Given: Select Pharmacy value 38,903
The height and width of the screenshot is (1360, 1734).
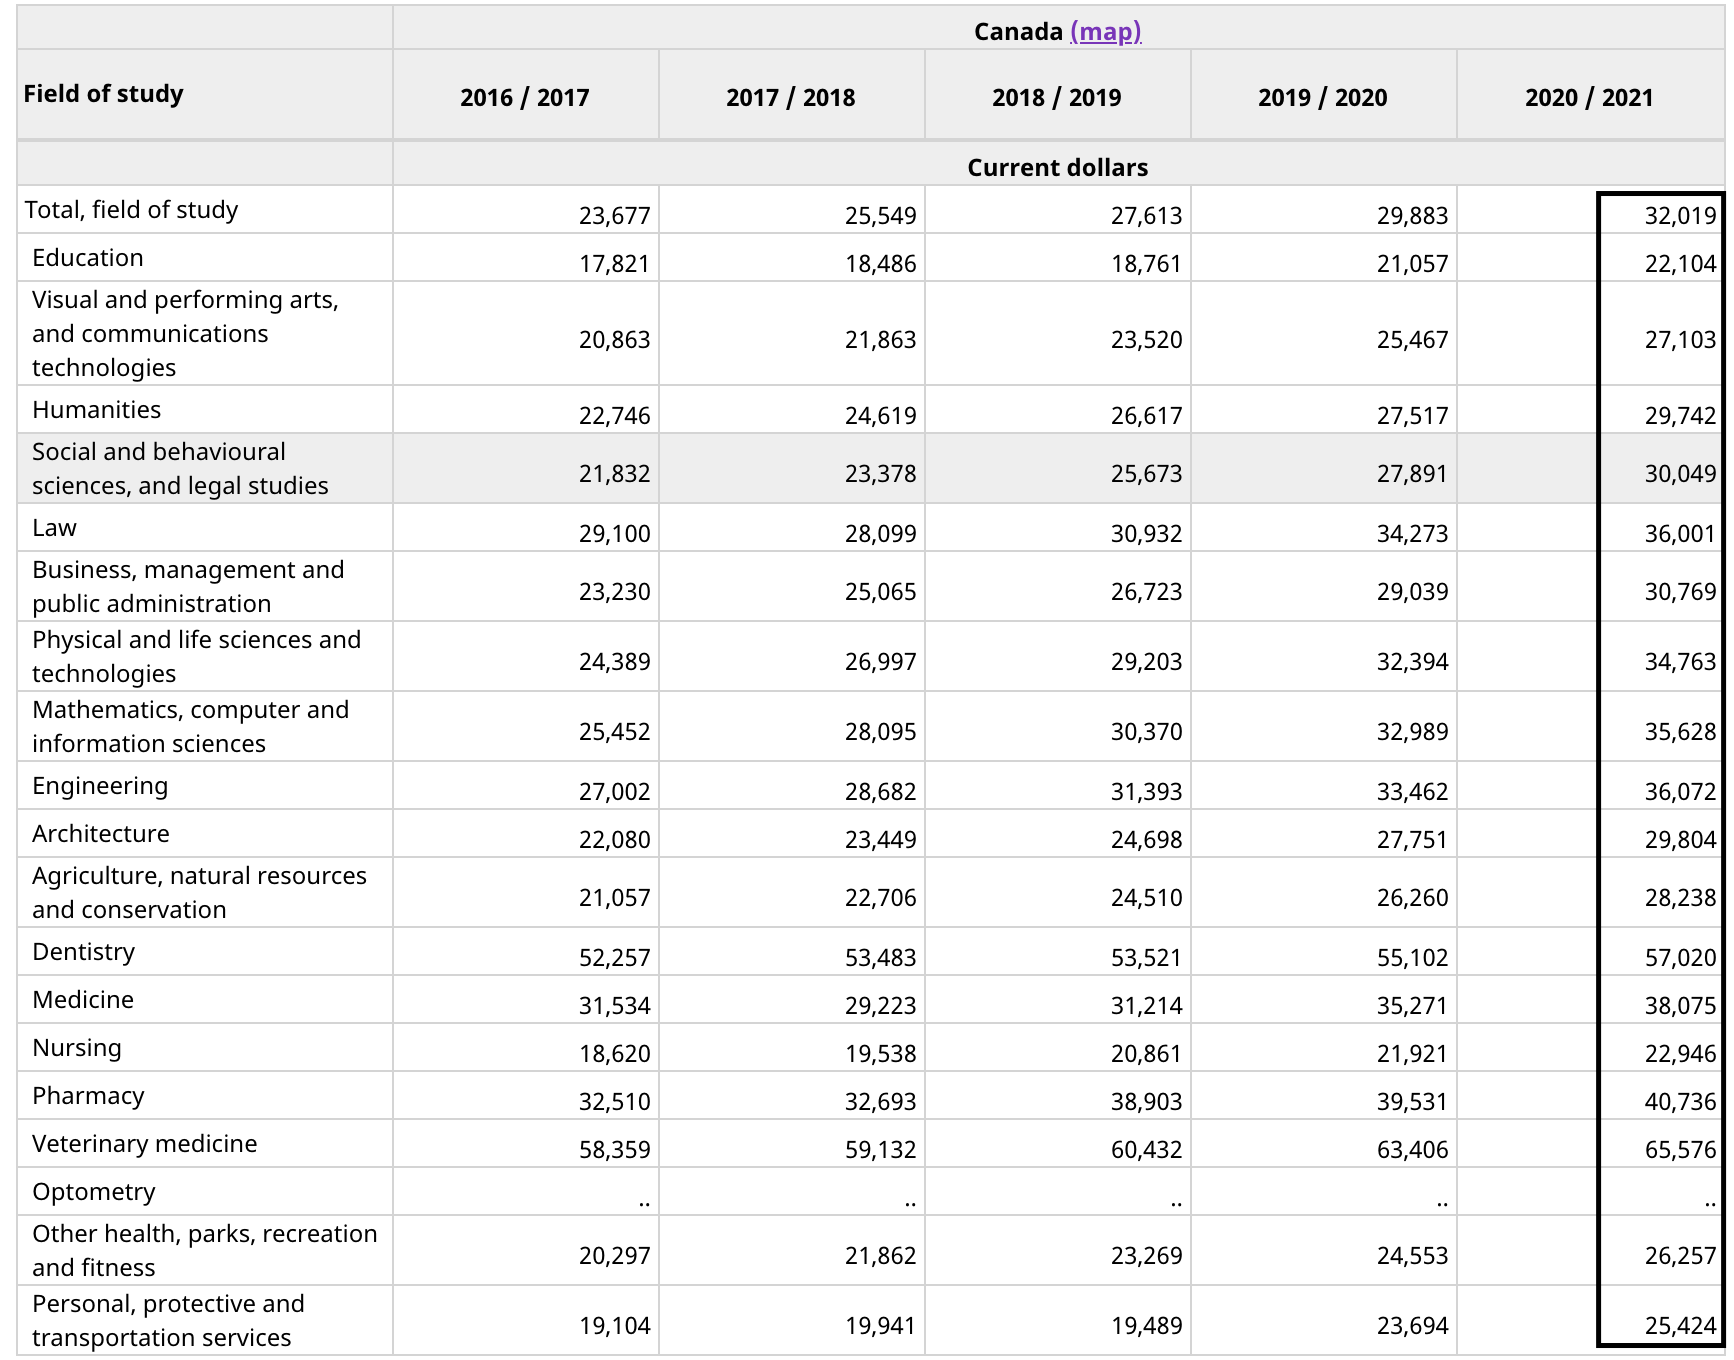Looking at the screenshot, I should (1146, 1101).
